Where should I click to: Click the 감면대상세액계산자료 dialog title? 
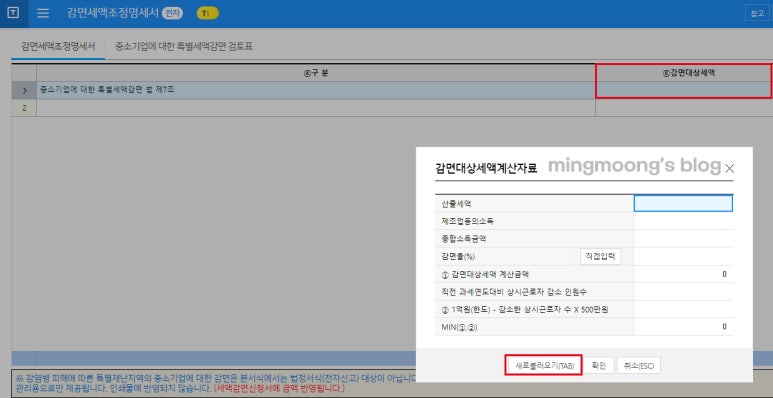click(486, 168)
